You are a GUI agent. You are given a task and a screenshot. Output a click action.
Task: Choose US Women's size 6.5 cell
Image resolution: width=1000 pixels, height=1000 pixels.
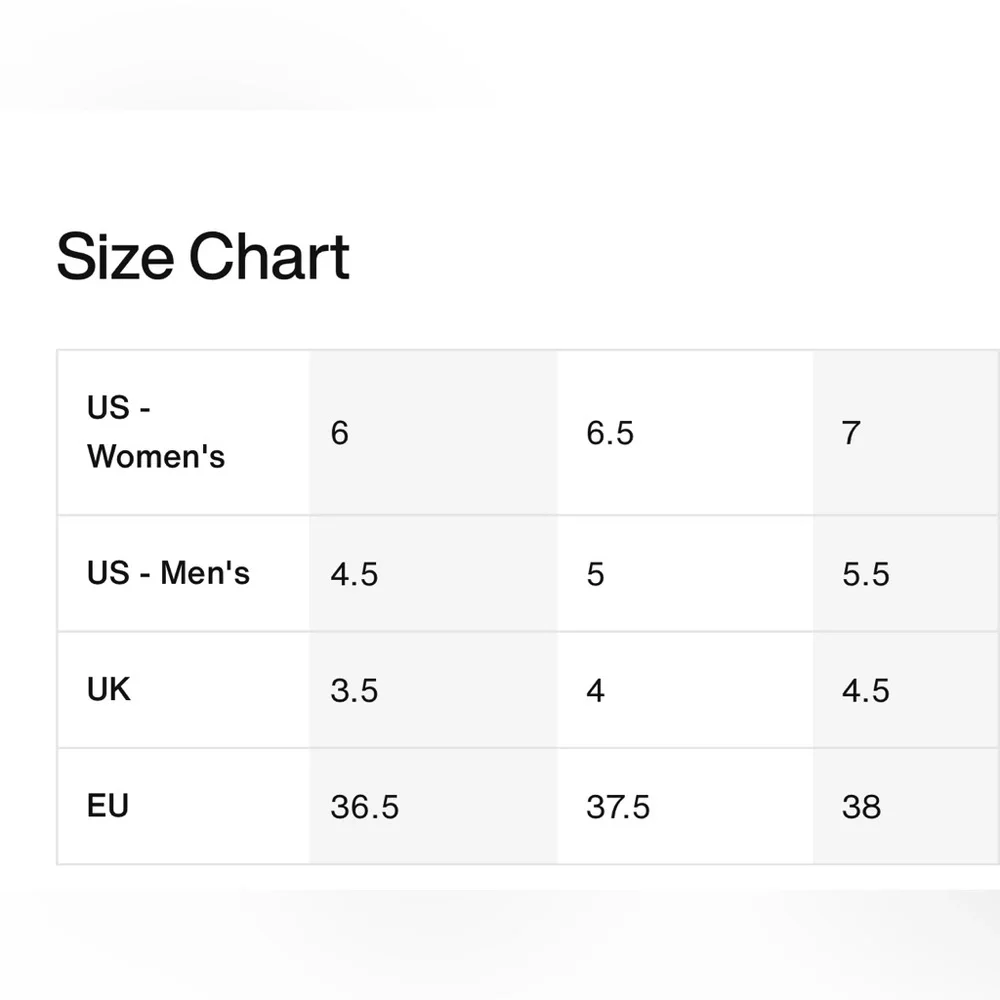coord(610,433)
